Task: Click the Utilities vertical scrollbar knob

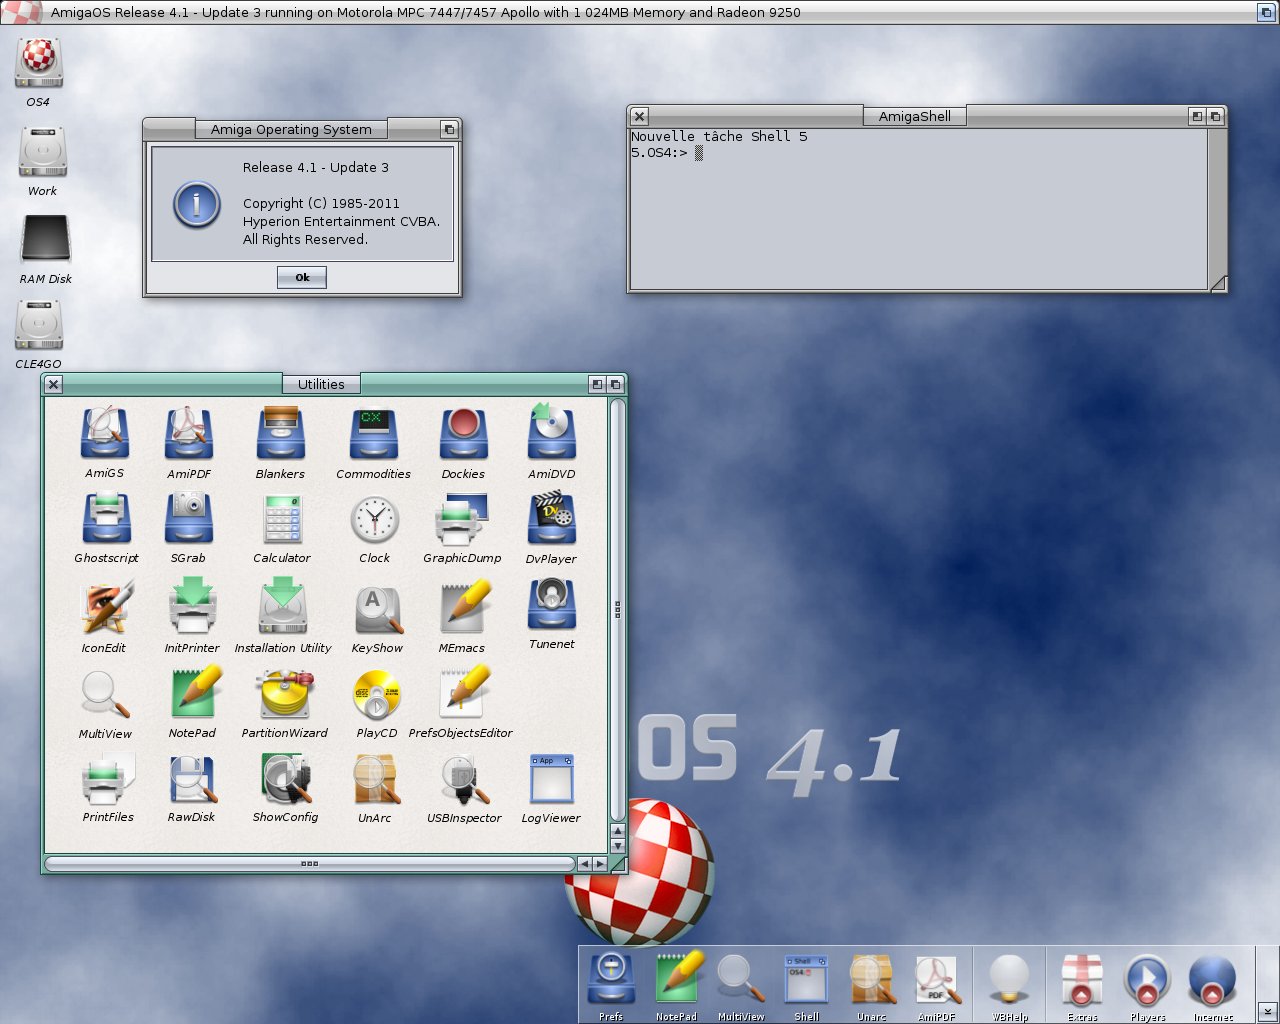Action: (618, 609)
